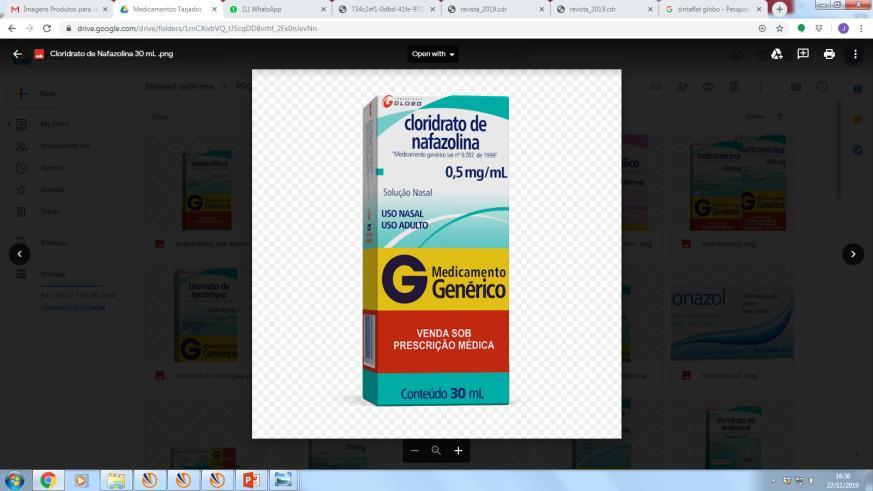Print the image using printer icon
This screenshot has height=491, width=873.
829,54
